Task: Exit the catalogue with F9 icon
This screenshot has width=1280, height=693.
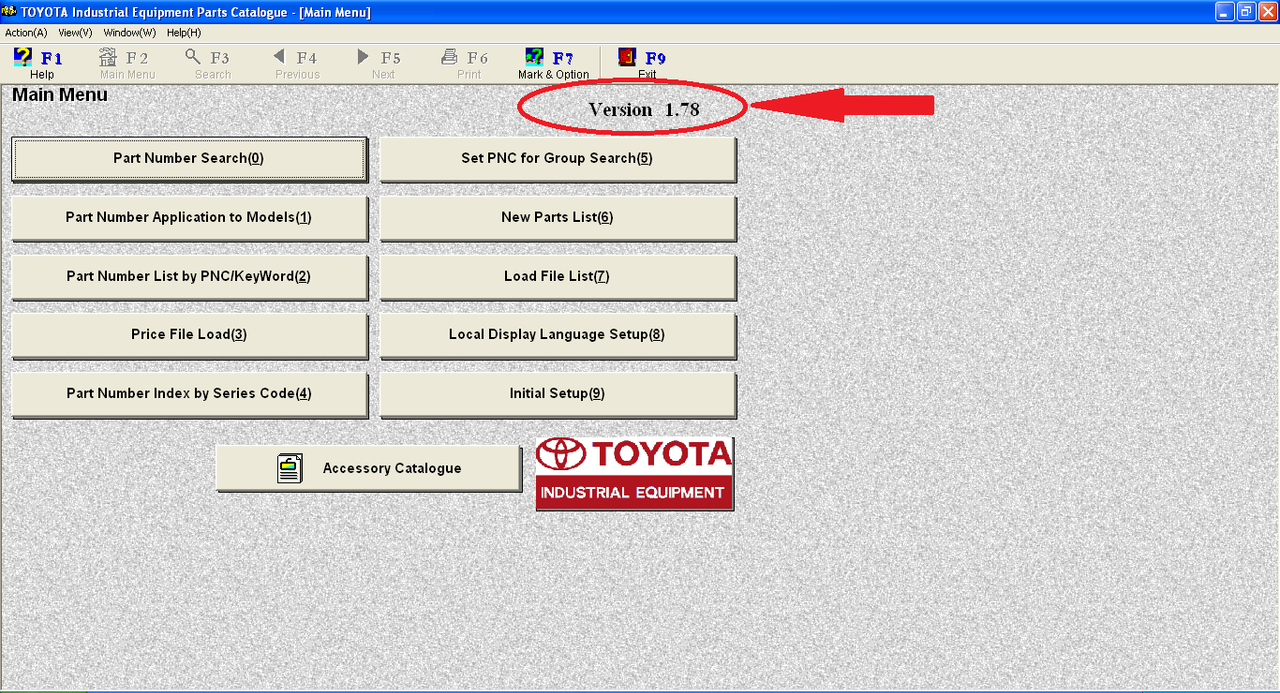Action: [x=627, y=57]
